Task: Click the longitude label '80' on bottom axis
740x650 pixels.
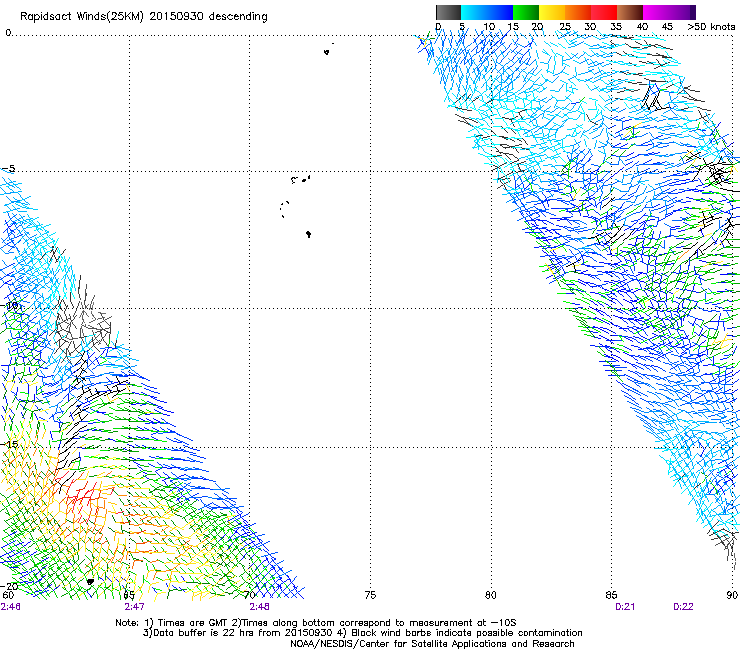Action: [x=491, y=595]
